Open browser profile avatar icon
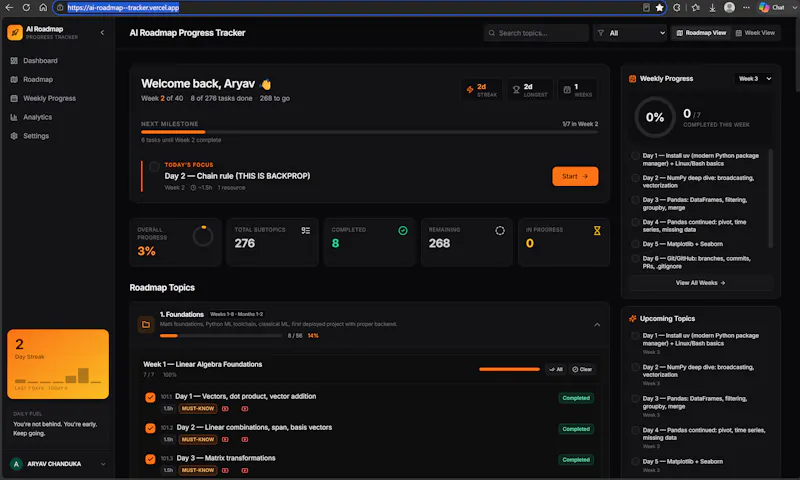This screenshot has width=800, height=480. 730,8
